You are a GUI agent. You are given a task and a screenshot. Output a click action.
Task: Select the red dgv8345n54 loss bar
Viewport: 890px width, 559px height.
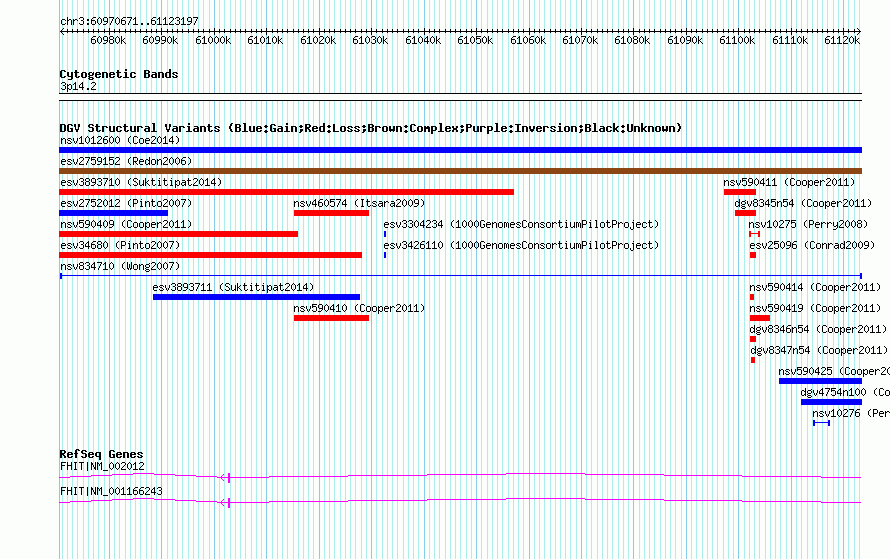[745, 213]
